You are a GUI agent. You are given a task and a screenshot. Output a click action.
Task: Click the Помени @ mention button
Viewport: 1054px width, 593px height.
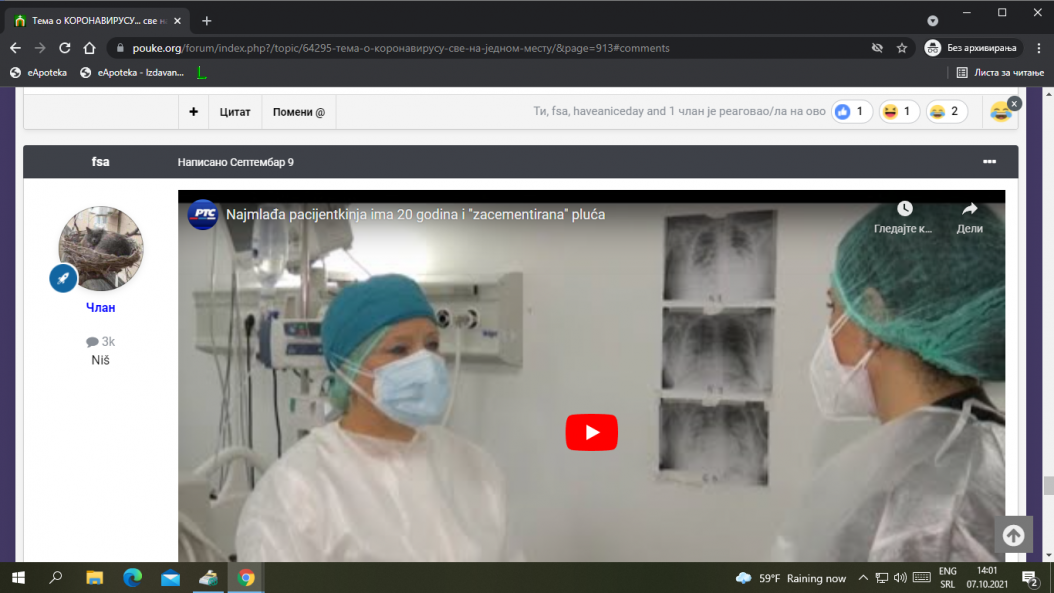pos(298,112)
